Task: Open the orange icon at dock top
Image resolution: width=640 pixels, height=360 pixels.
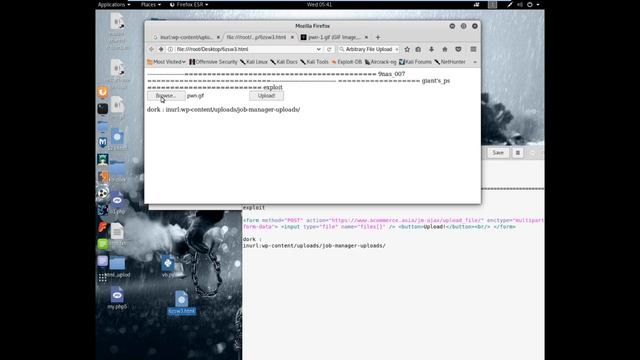Action: point(103,92)
